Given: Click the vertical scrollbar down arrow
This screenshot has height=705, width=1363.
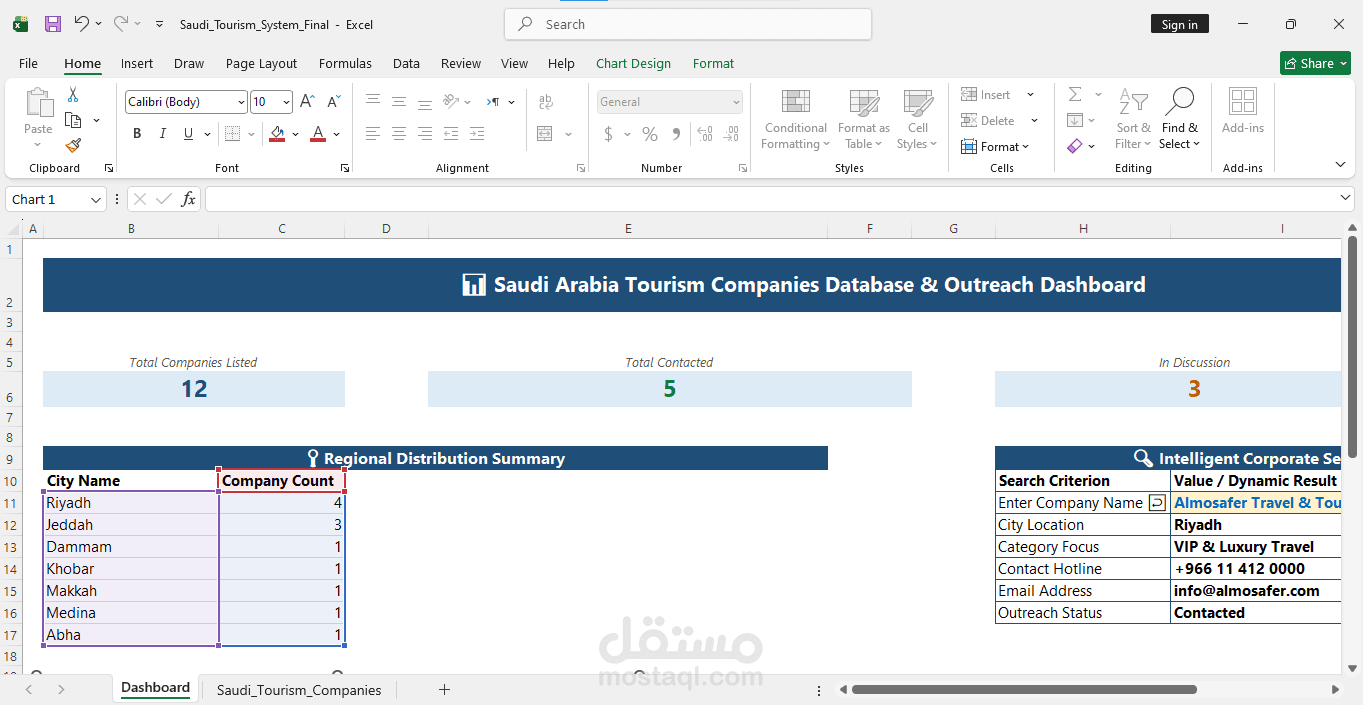Looking at the screenshot, I should [x=1353, y=668].
